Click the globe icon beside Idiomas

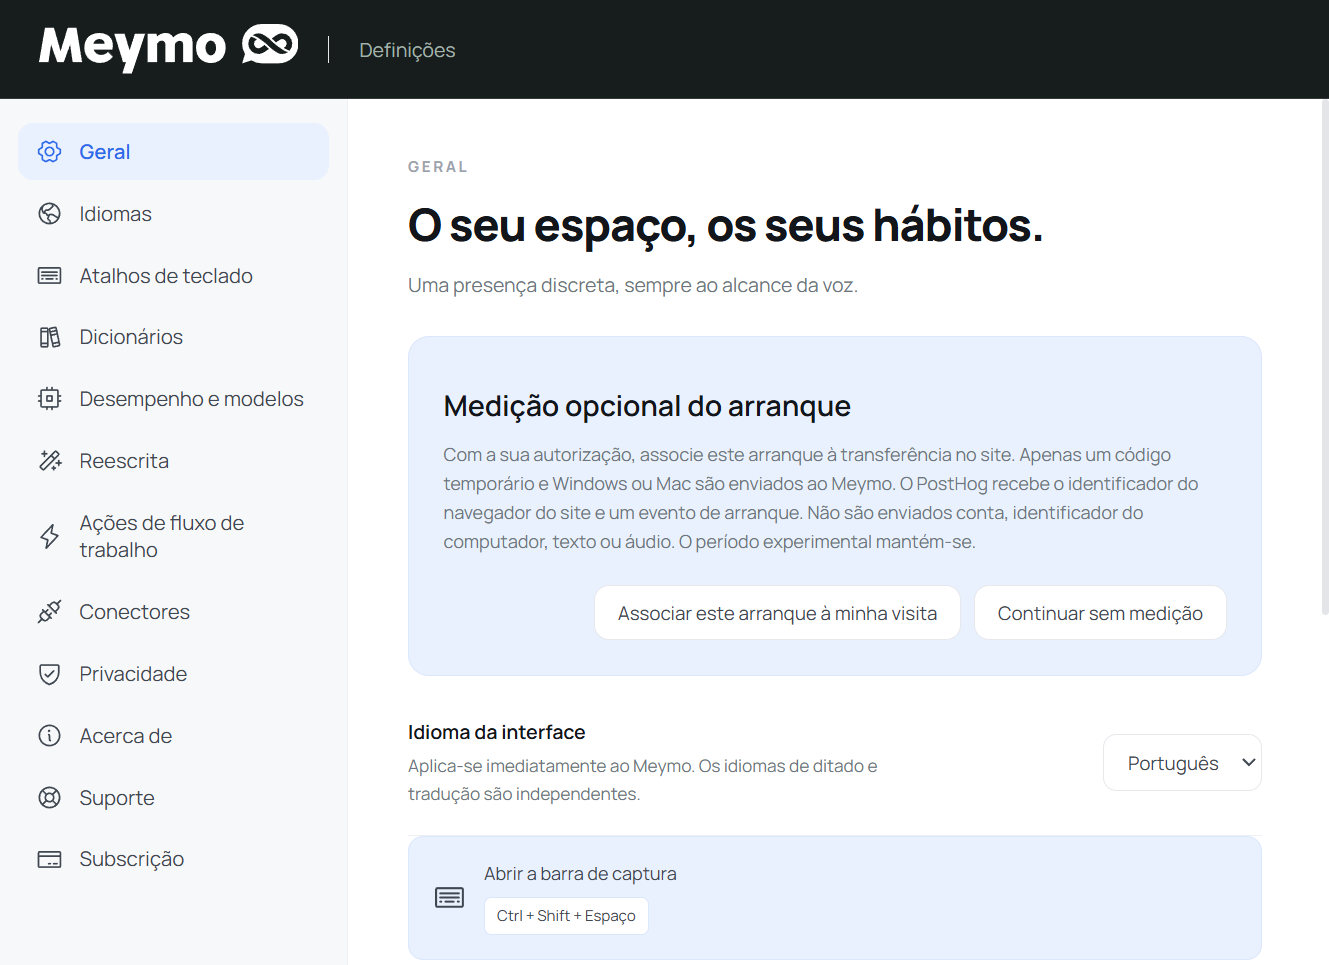click(49, 214)
